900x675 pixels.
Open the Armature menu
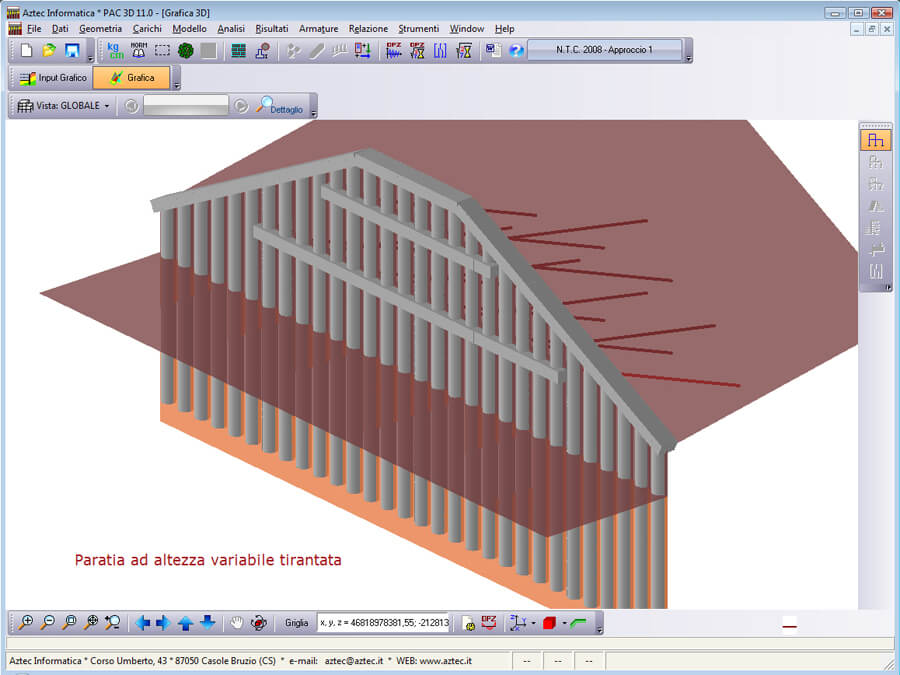(318, 29)
